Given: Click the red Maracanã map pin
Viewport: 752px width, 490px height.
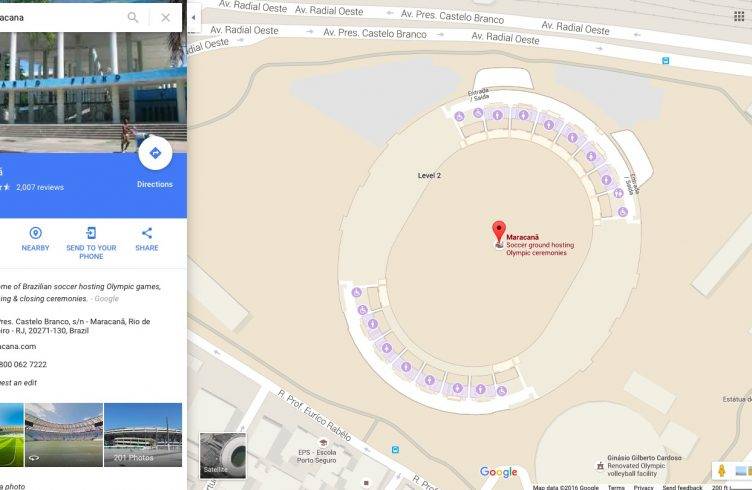Looking at the screenshot, I should (499, 232).
